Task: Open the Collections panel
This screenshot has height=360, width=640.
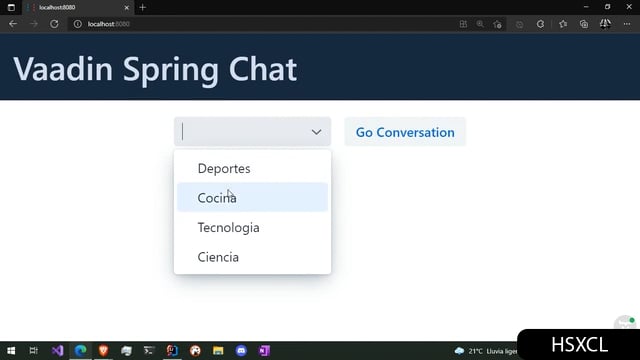Action: click(x=584, y=24)
